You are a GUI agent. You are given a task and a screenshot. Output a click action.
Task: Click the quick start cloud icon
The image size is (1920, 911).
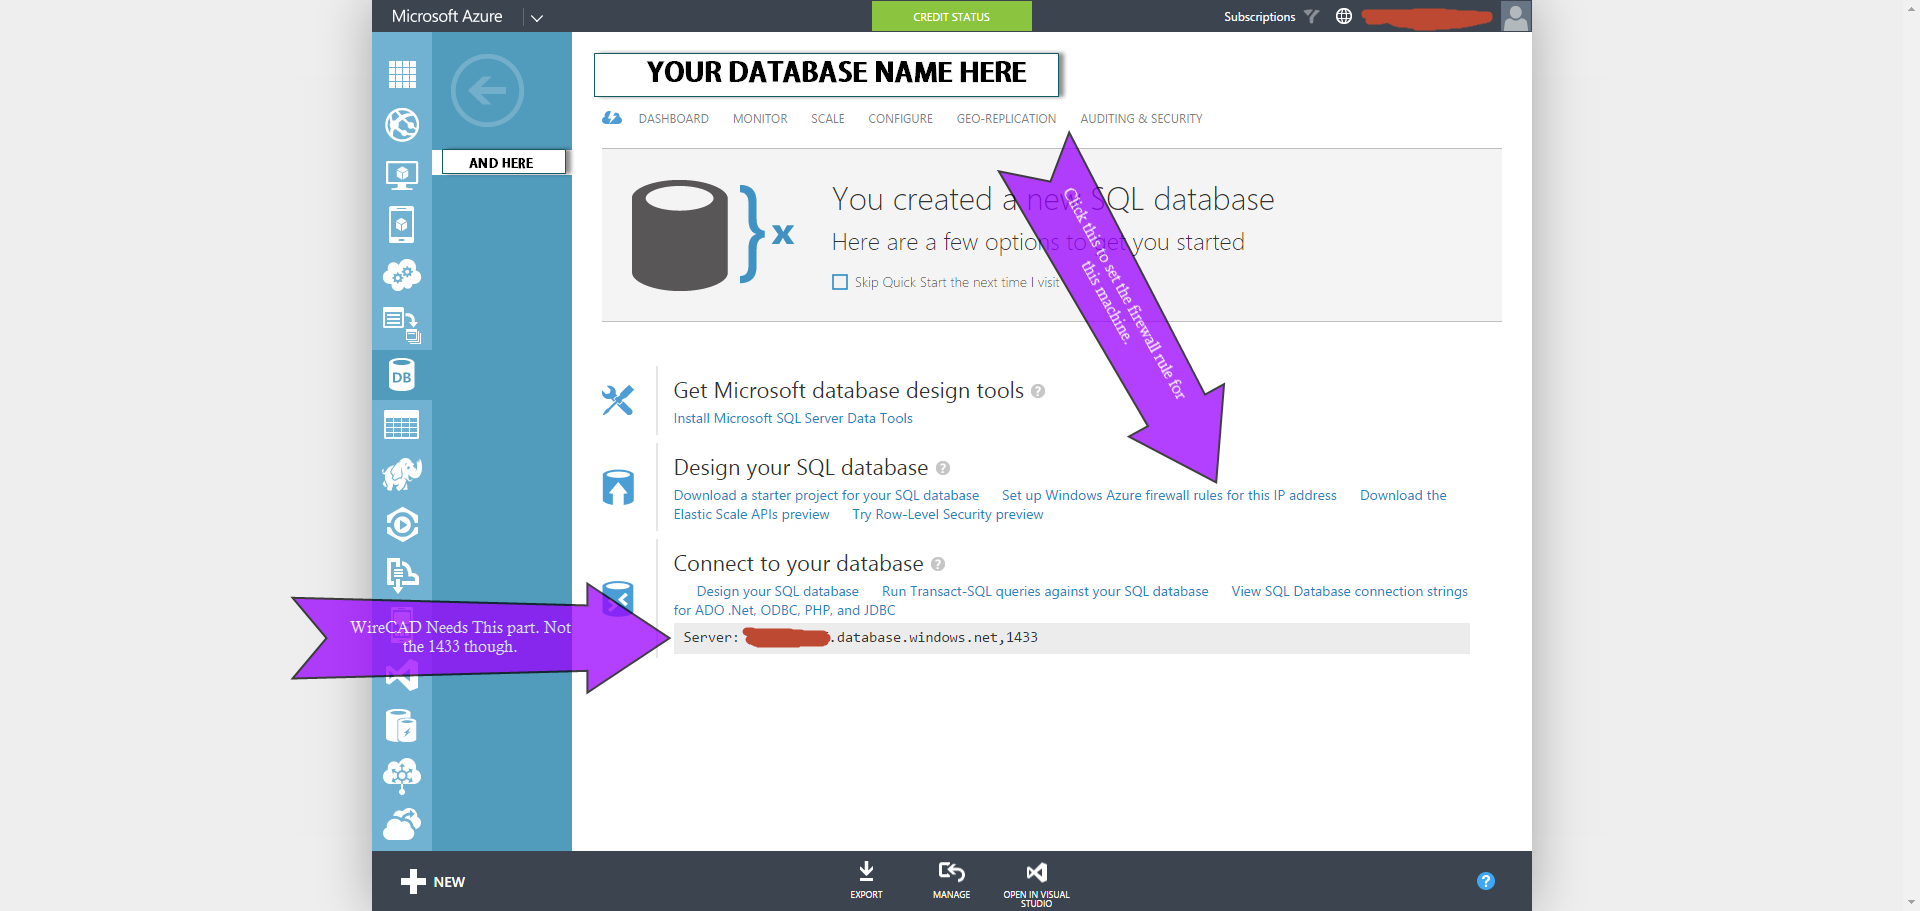point(612,118)
